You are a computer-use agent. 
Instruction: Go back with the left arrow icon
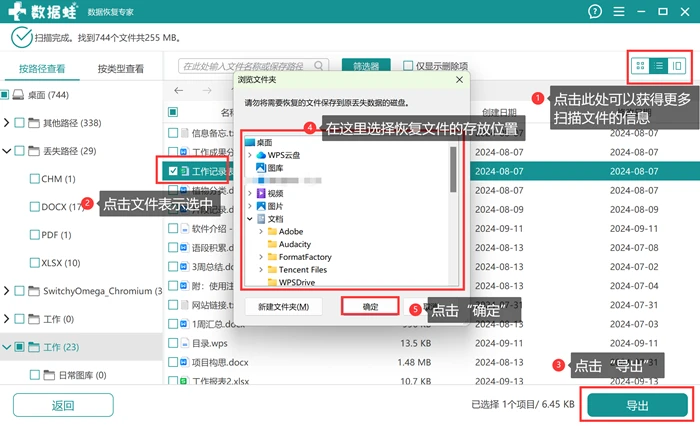click(x=179, y=91)
